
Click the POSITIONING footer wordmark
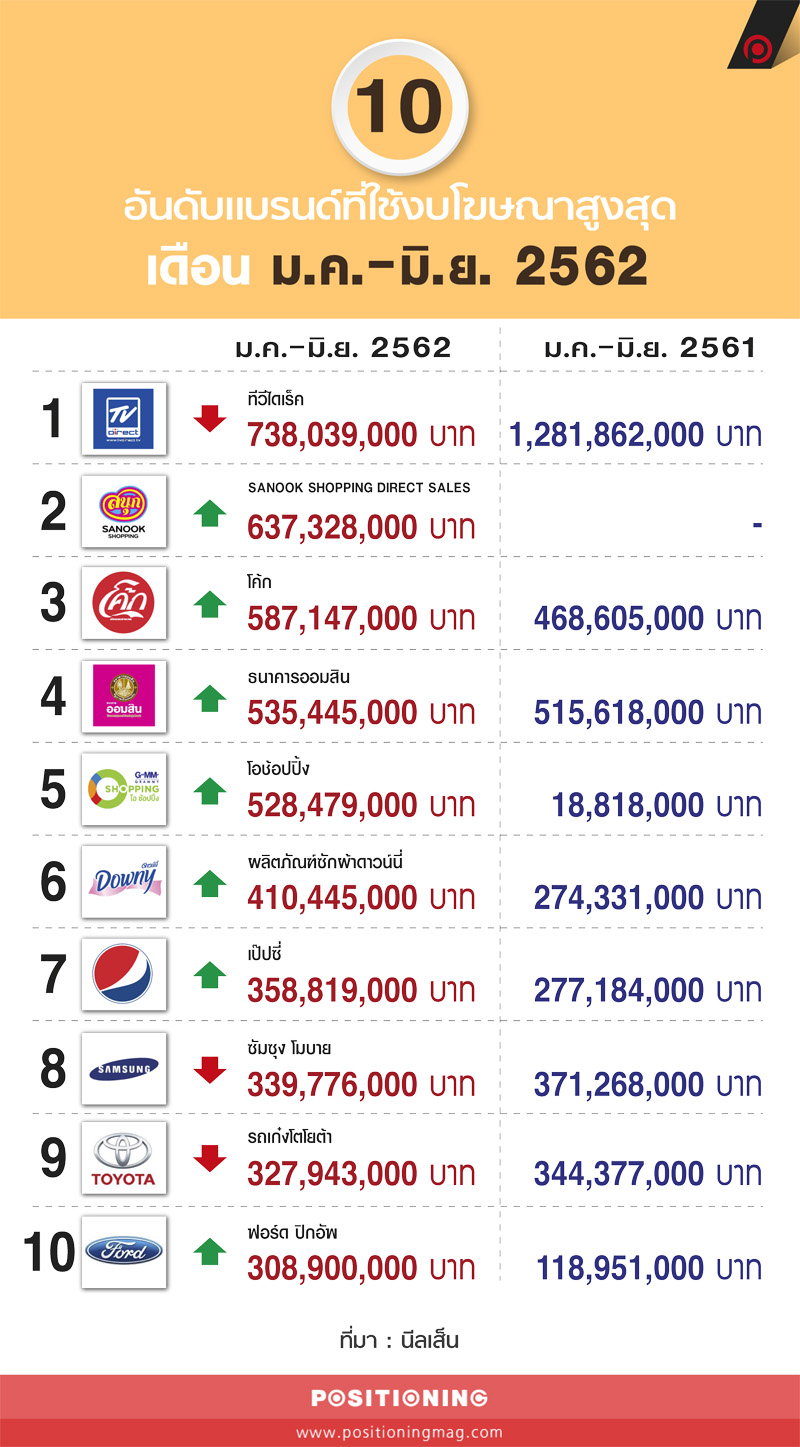click(x=399, y=1398)
